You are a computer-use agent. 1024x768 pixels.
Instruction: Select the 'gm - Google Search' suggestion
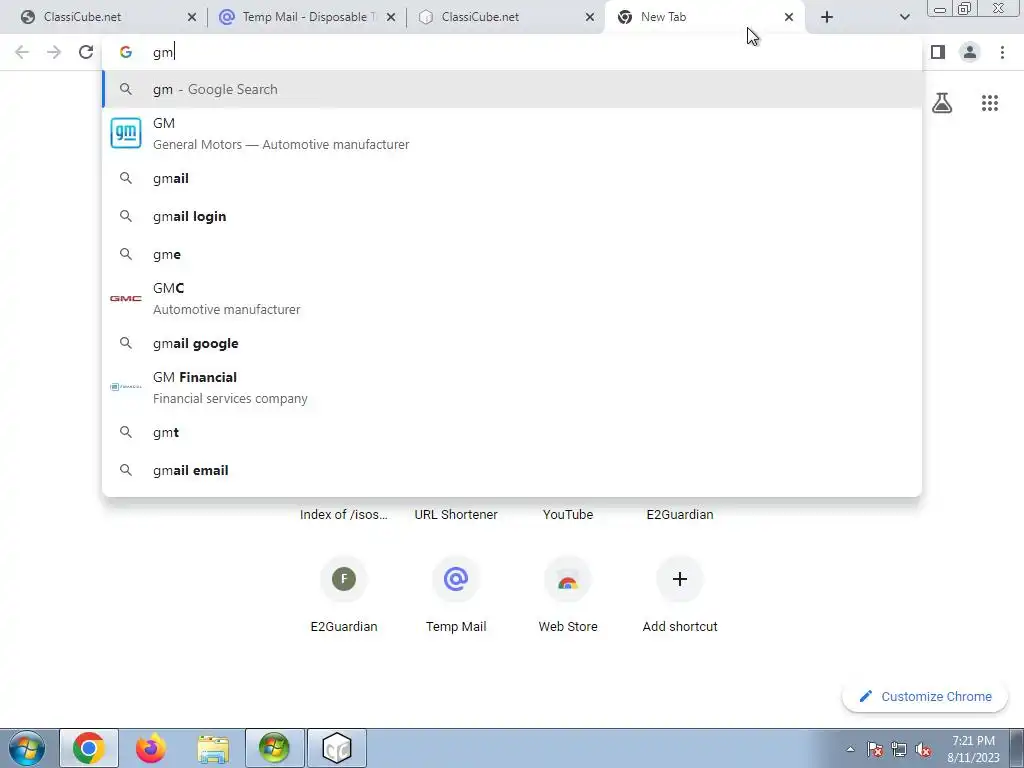pyautogui.click(x=512, y=89)
